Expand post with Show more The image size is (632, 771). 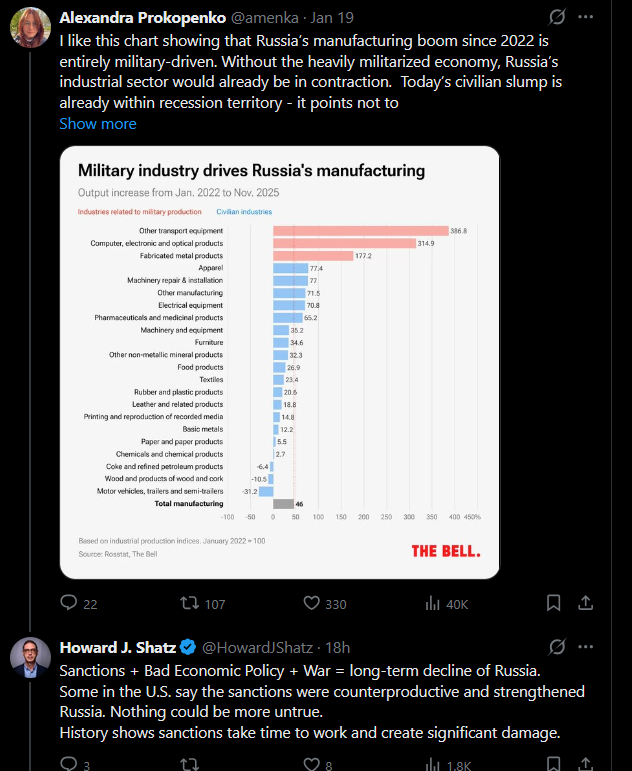point(98,124)
